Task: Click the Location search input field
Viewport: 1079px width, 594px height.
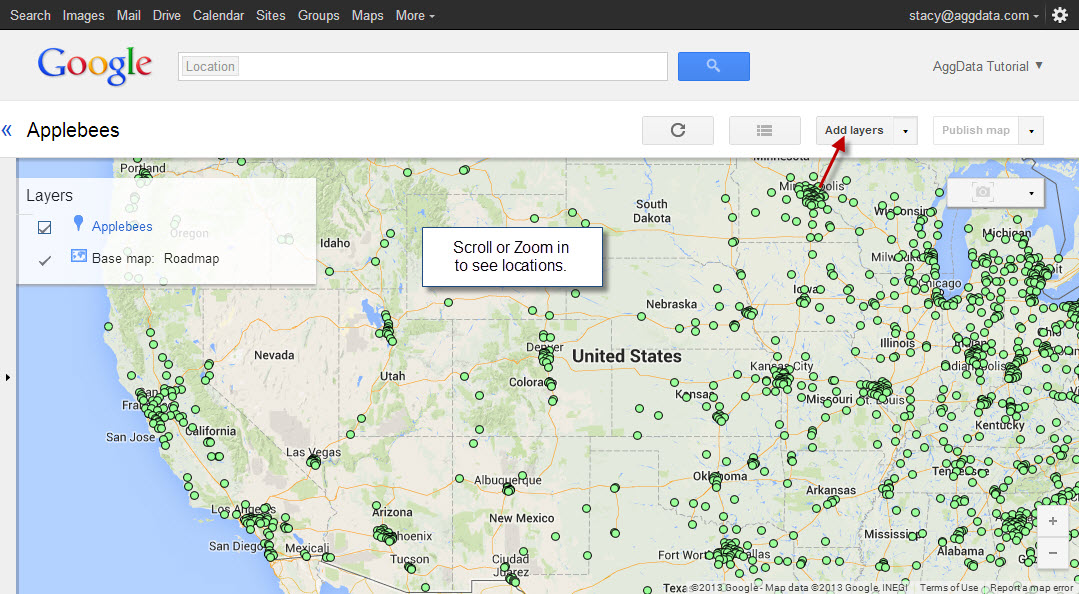Action: coord(423,66)
